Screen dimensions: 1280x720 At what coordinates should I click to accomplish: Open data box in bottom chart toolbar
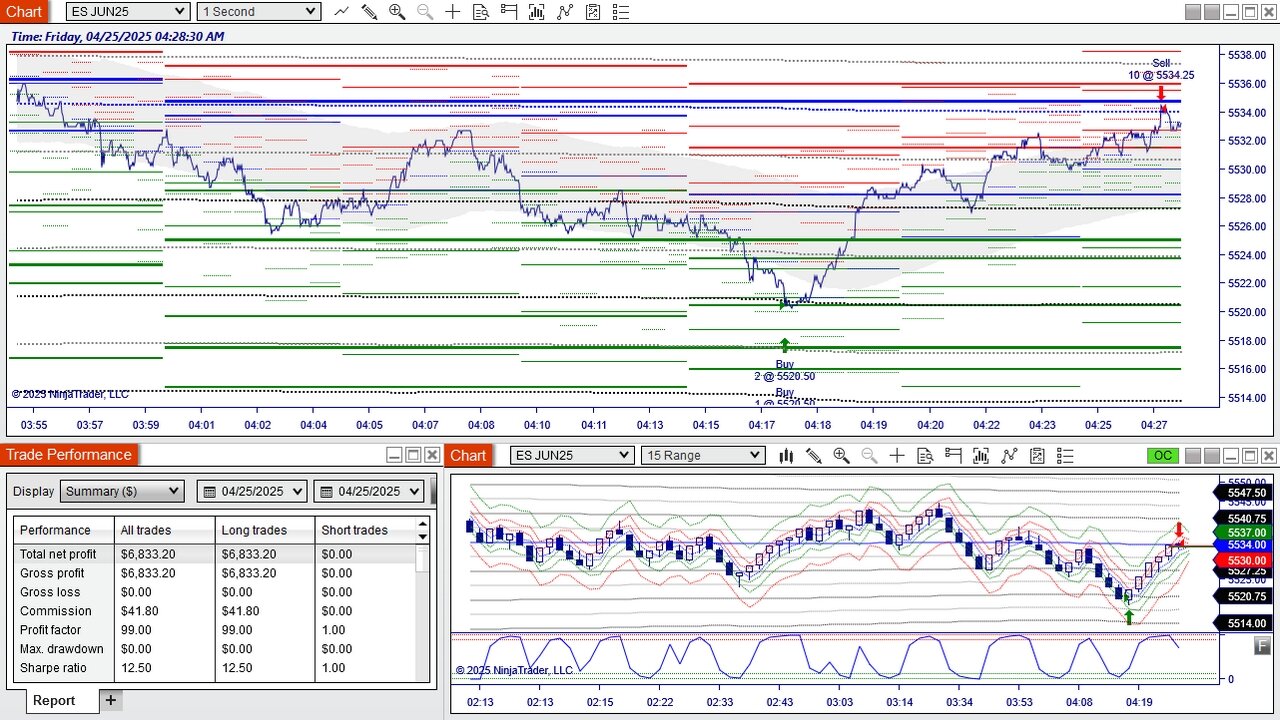(925, 455)
